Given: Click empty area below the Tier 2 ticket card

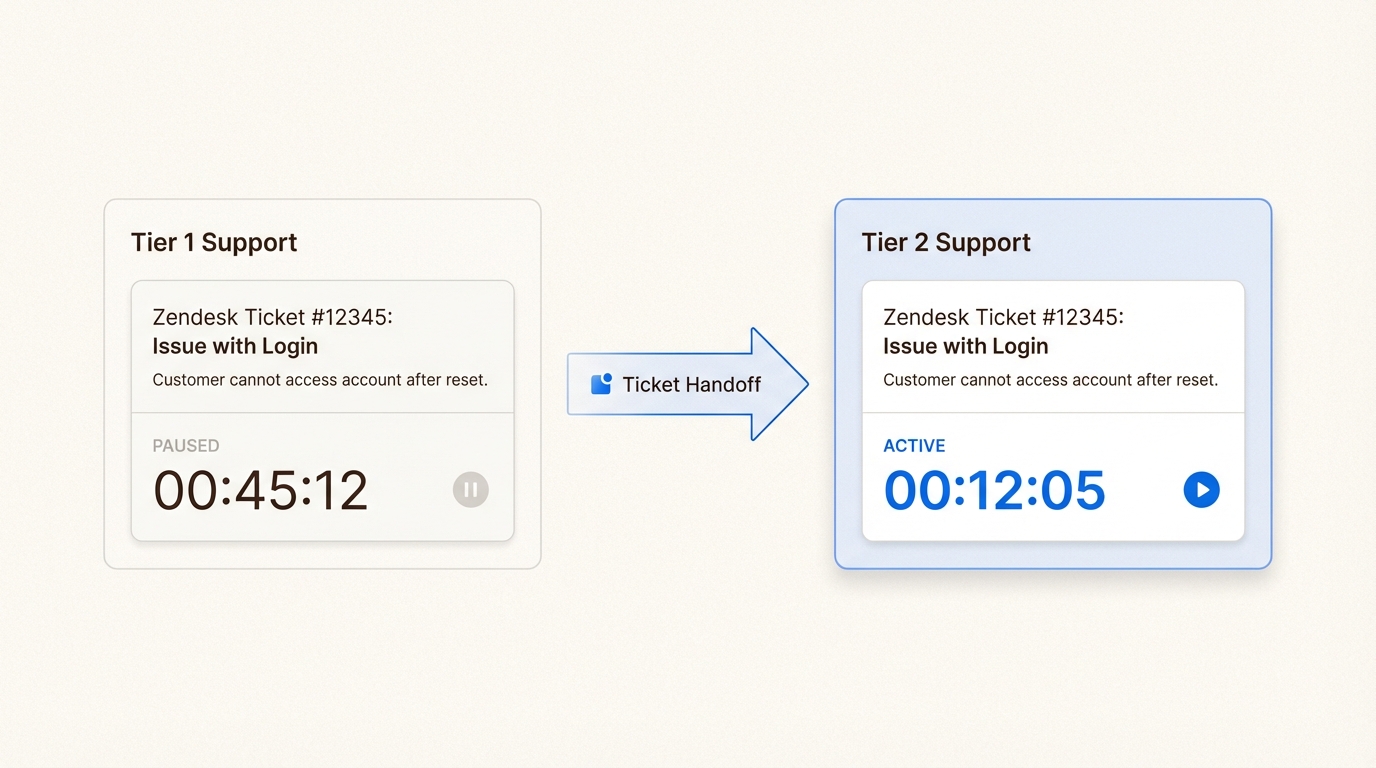Looking at the screenshot, I should pos(1053,555).
